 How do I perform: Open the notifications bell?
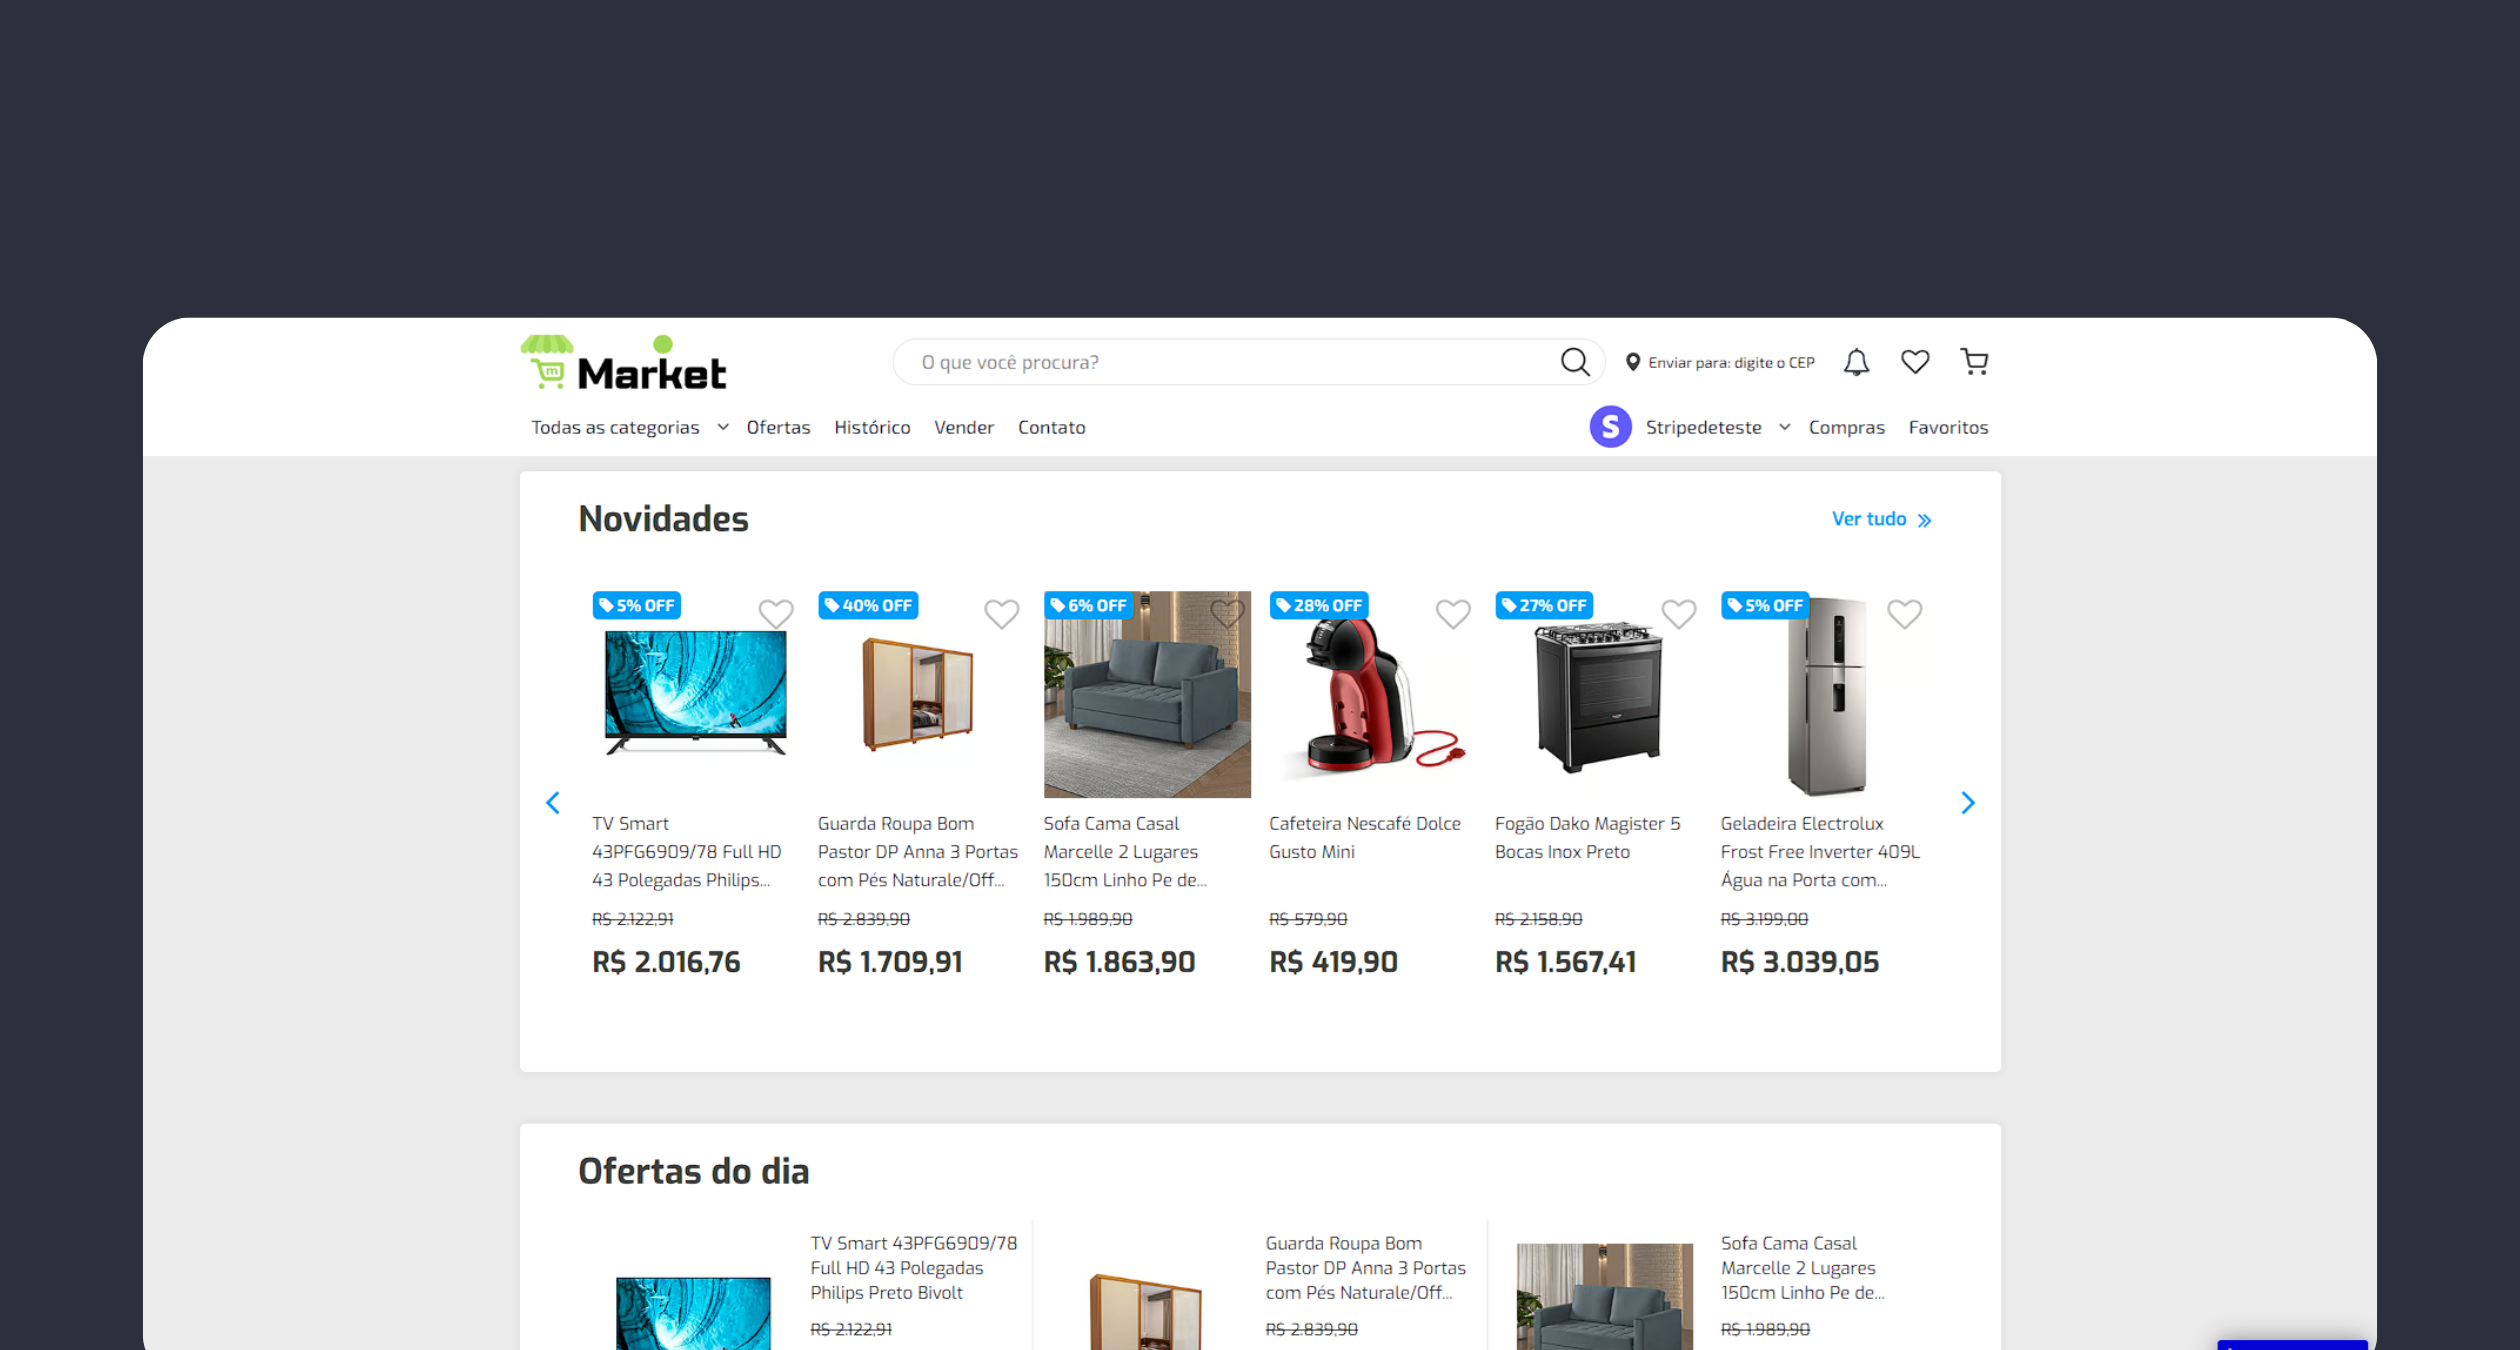[x=1856, y=361]
